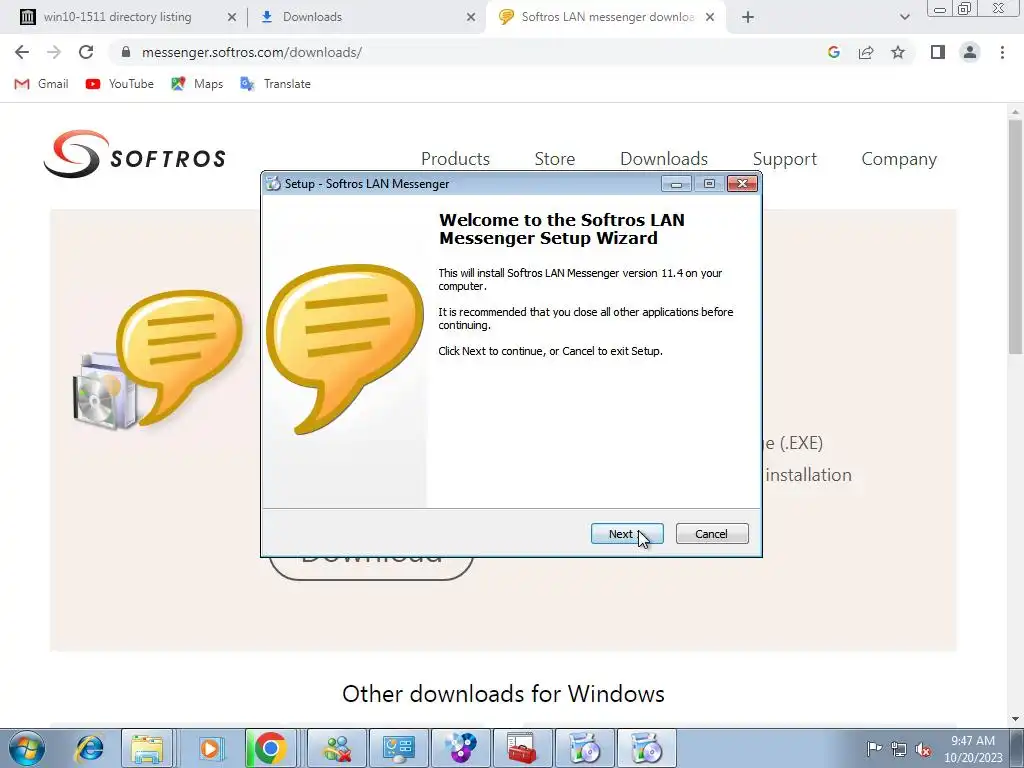Open the last setup installer taskbar icon
Viewport: 1024px width, 768px height.
click(x=647, y=748)
